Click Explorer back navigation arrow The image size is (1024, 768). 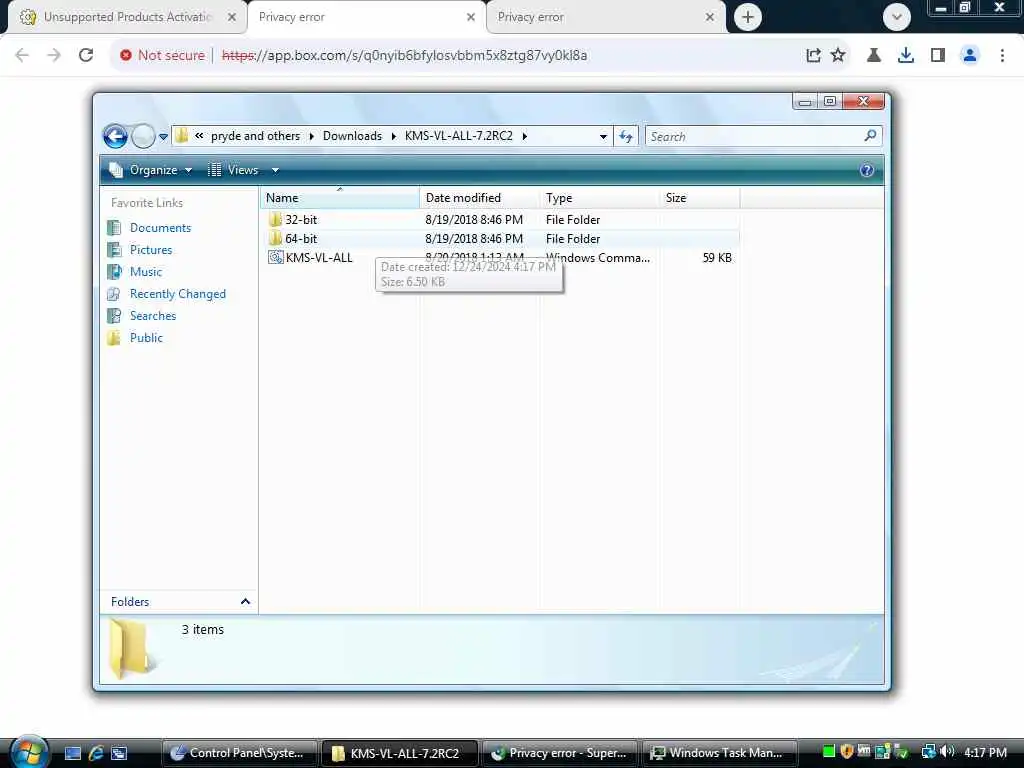[x=116, y=136]
